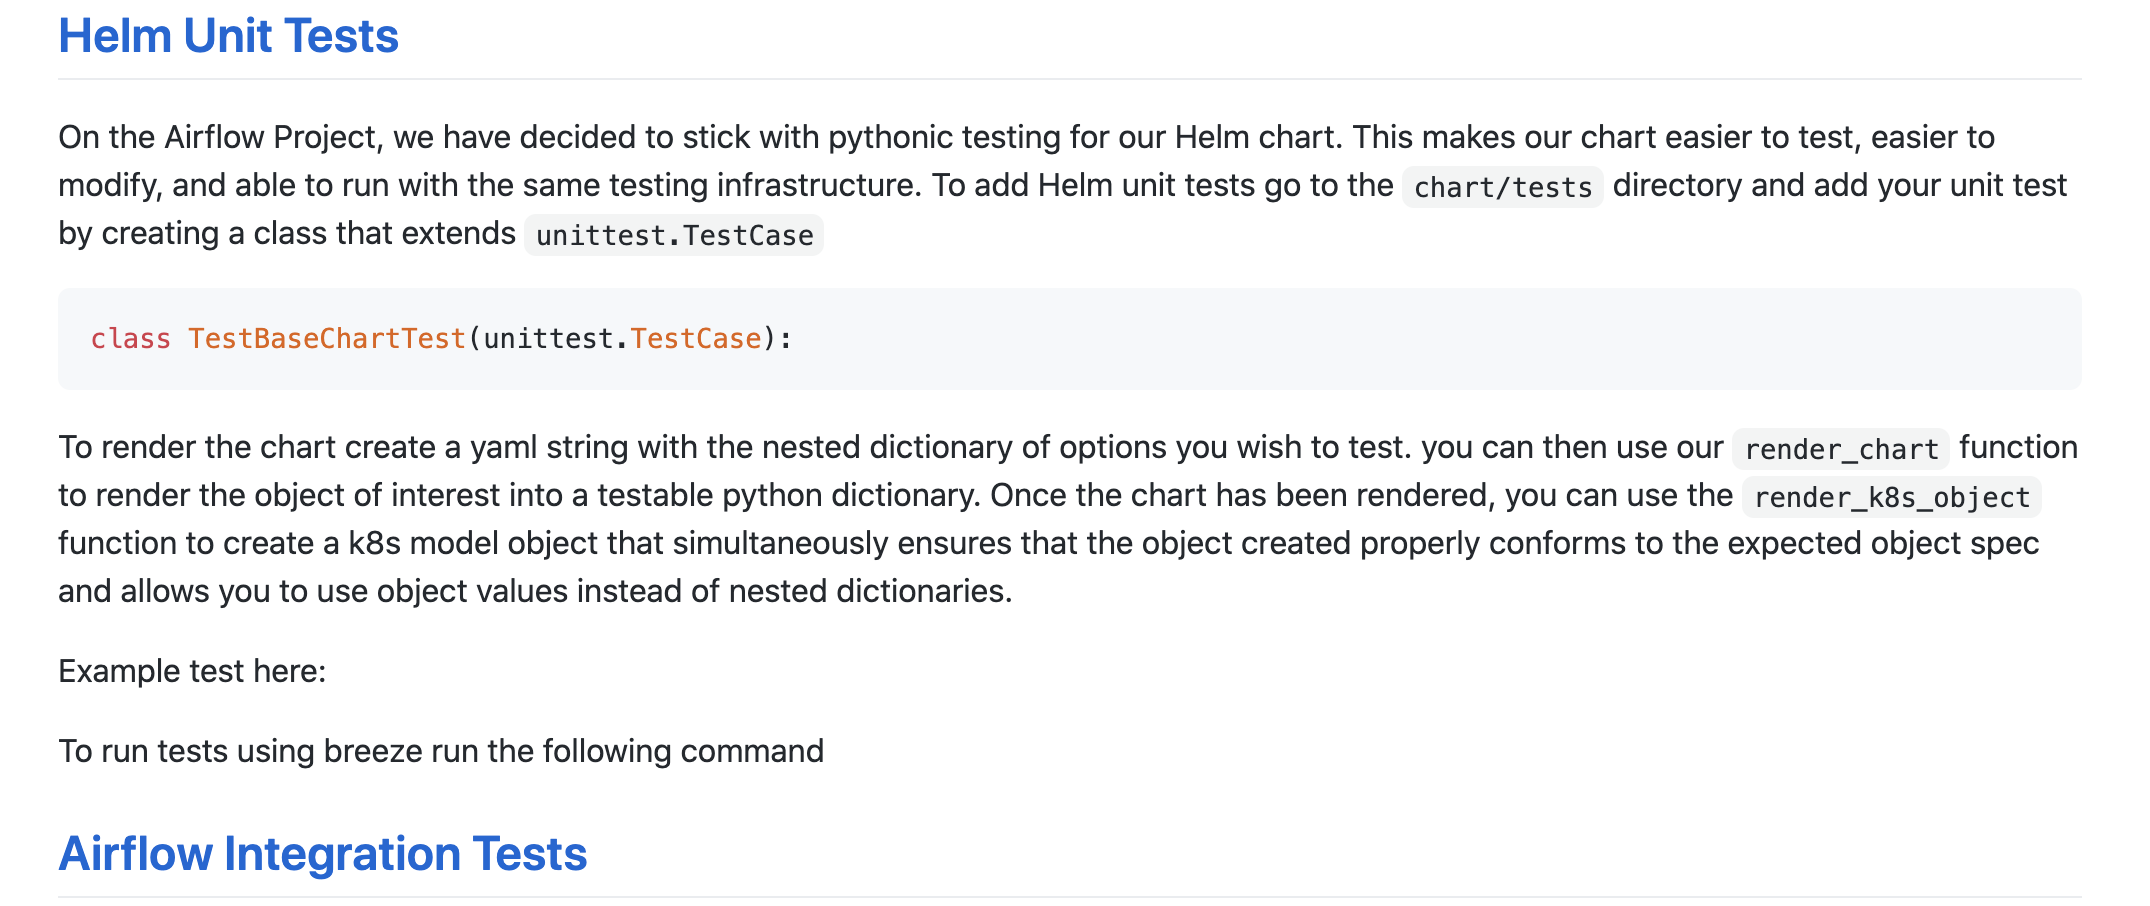The width and height of the screenshot is (2150, 906).
Task: Click the chart/tests inline code
Action: (x=1502, y=187)
